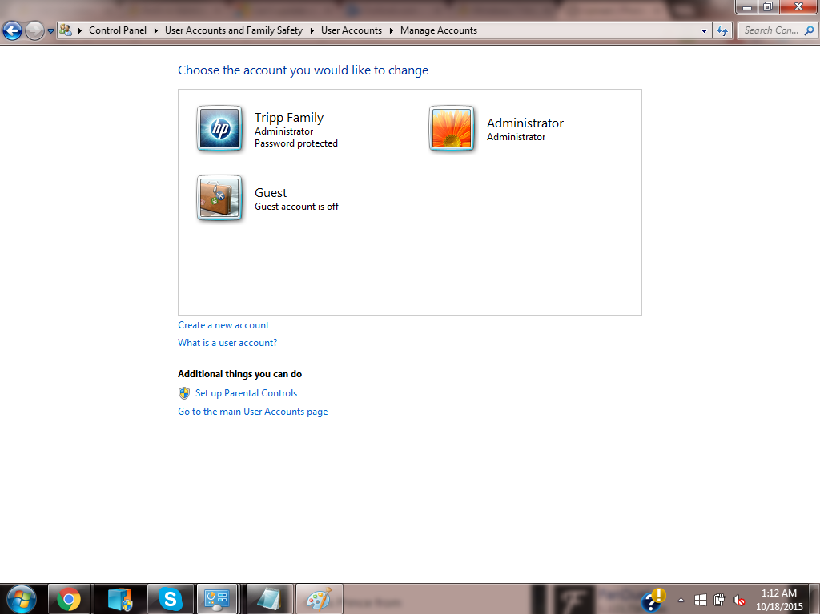Open the Tripp Family account picture

pos(220,129)
